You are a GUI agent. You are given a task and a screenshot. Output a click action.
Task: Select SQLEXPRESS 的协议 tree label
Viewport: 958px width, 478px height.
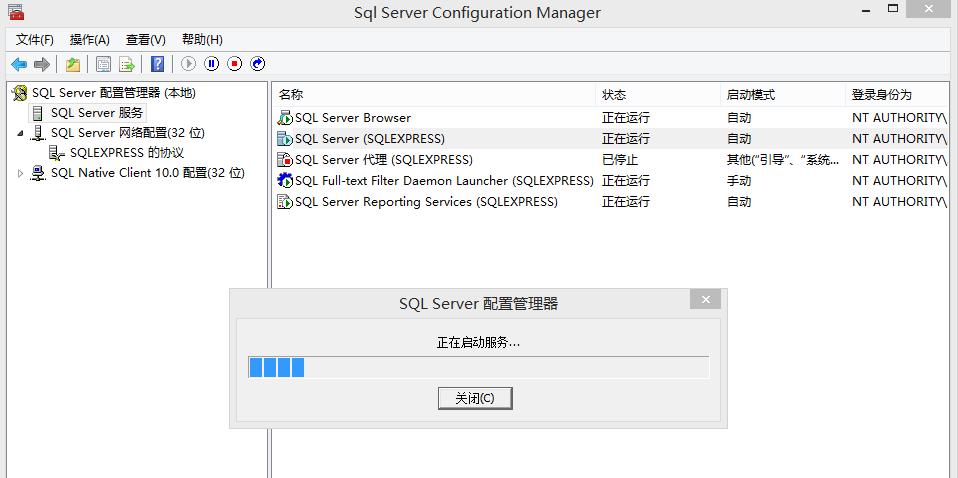coord(127,153)
